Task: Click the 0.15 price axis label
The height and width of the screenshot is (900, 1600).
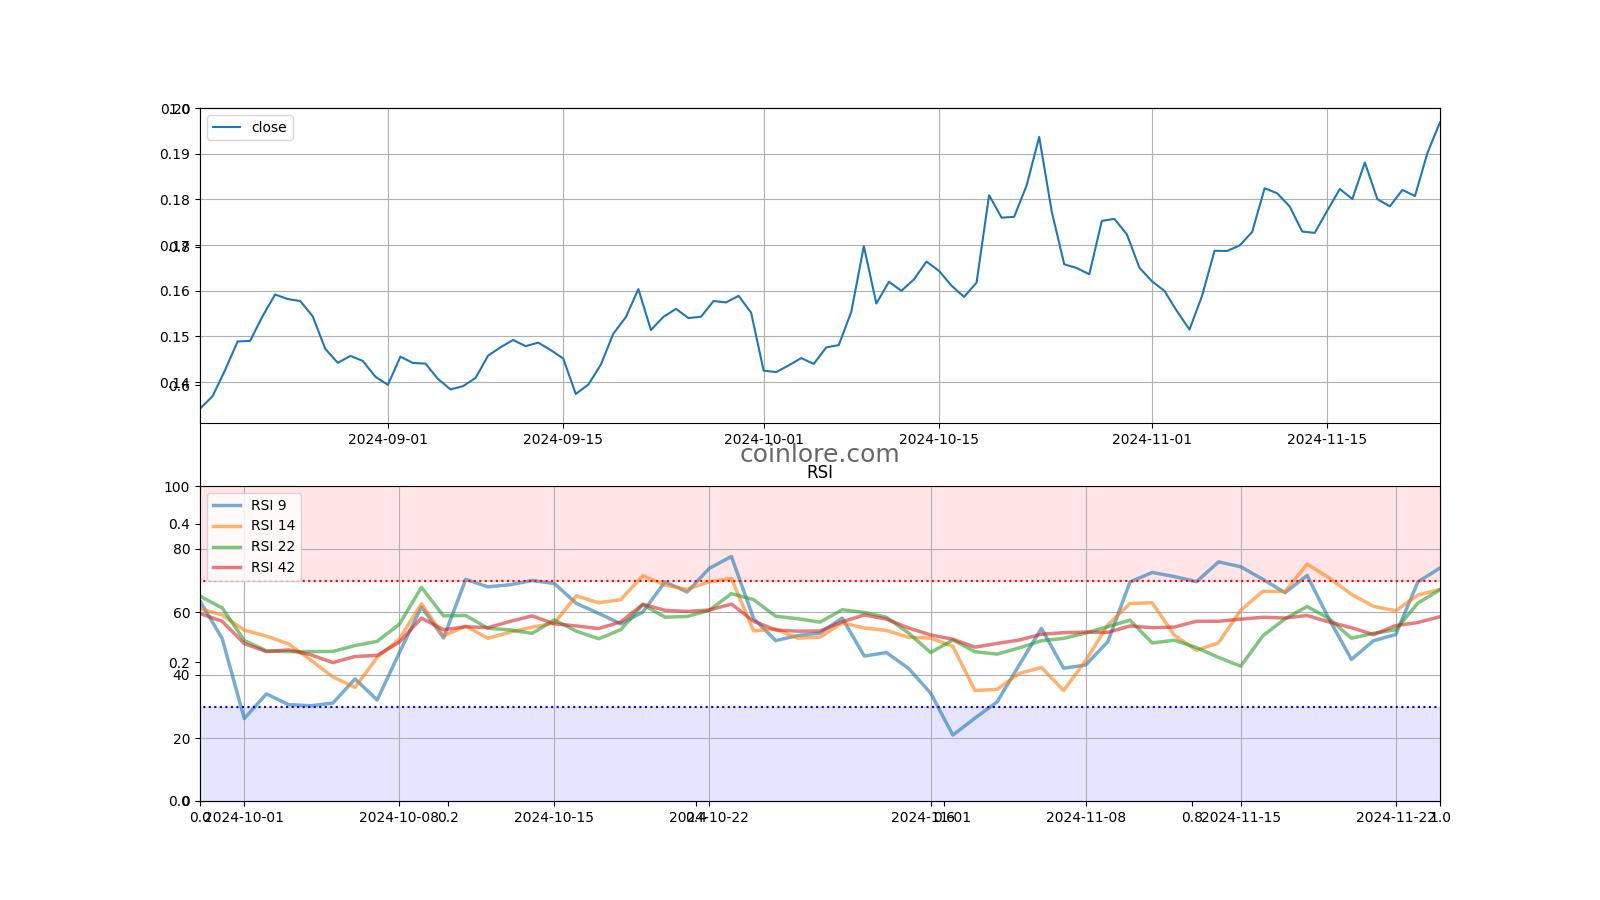Action: (x=175, y=337)
